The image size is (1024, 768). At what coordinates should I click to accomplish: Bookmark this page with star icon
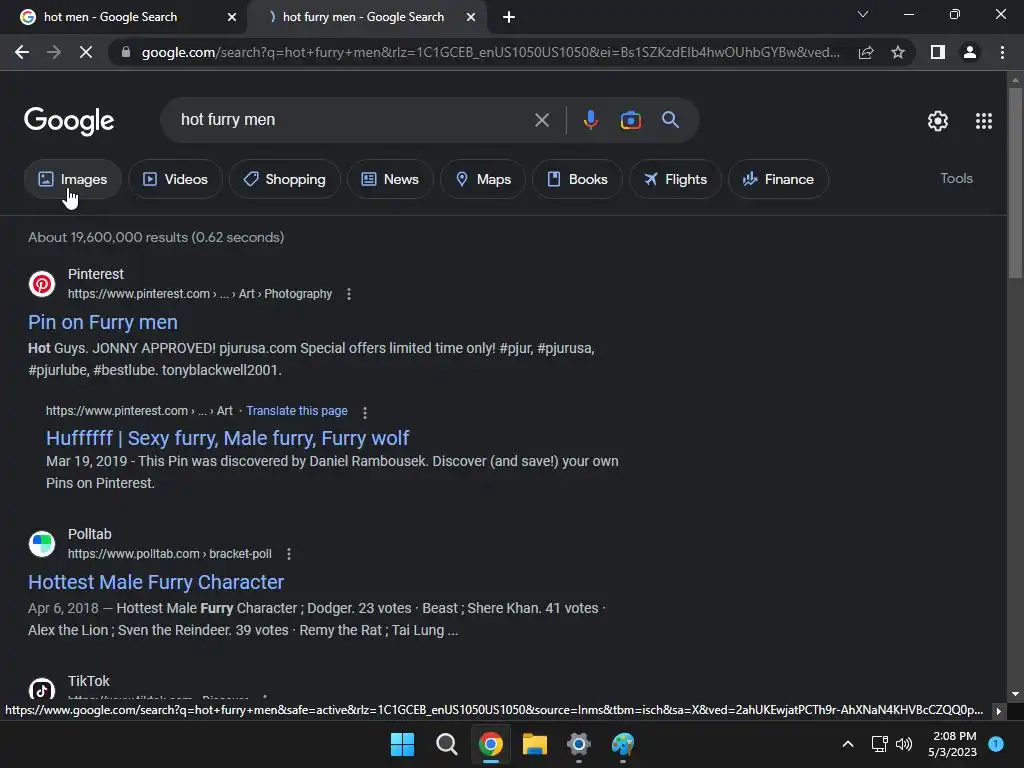[x=898, y=52]
